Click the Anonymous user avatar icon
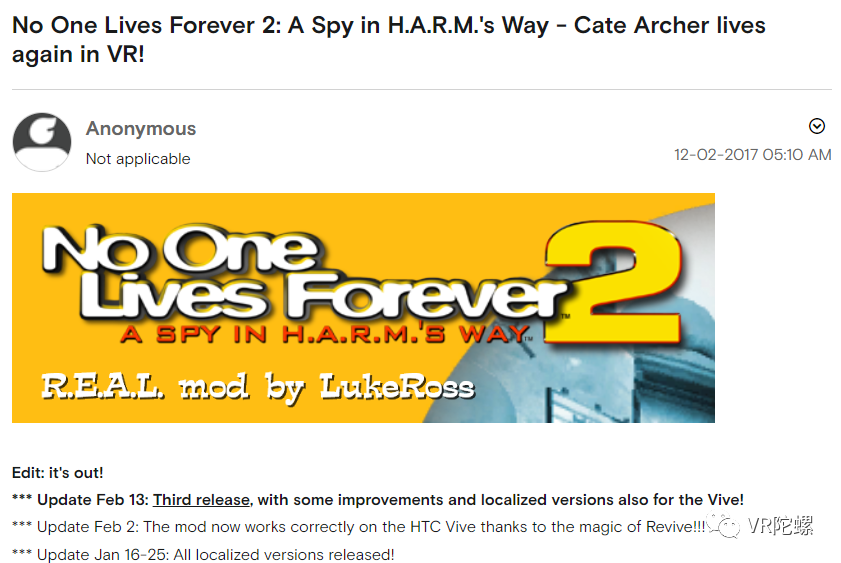The height and width of the screenshot is (563, 841). click(x=42, y=142)
